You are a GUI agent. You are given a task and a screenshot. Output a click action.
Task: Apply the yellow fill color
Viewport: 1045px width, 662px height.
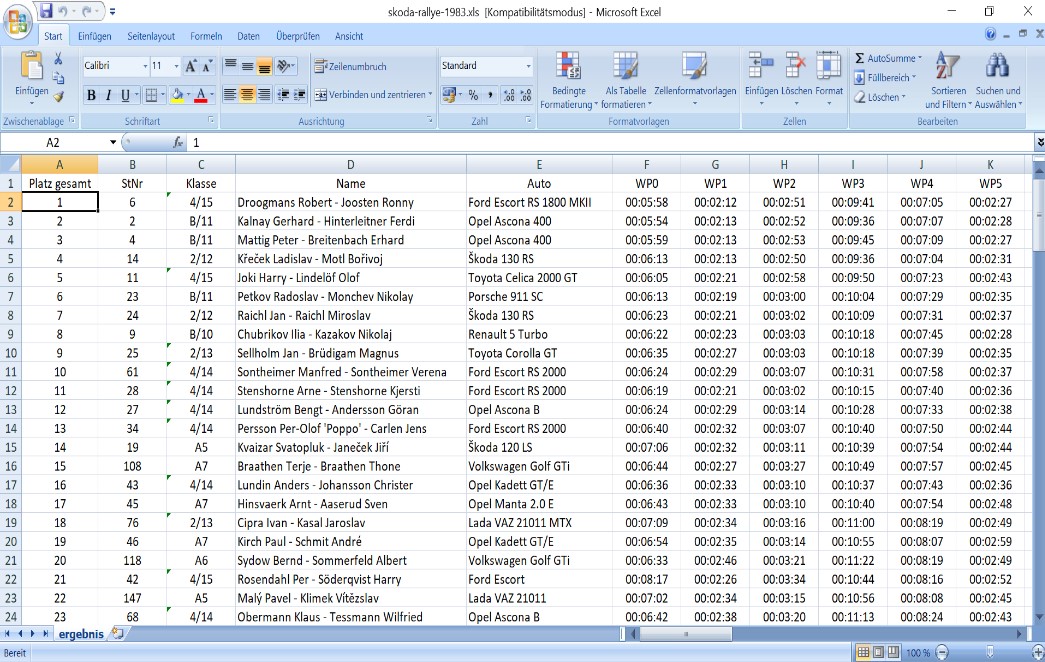(x=177, y=95)
